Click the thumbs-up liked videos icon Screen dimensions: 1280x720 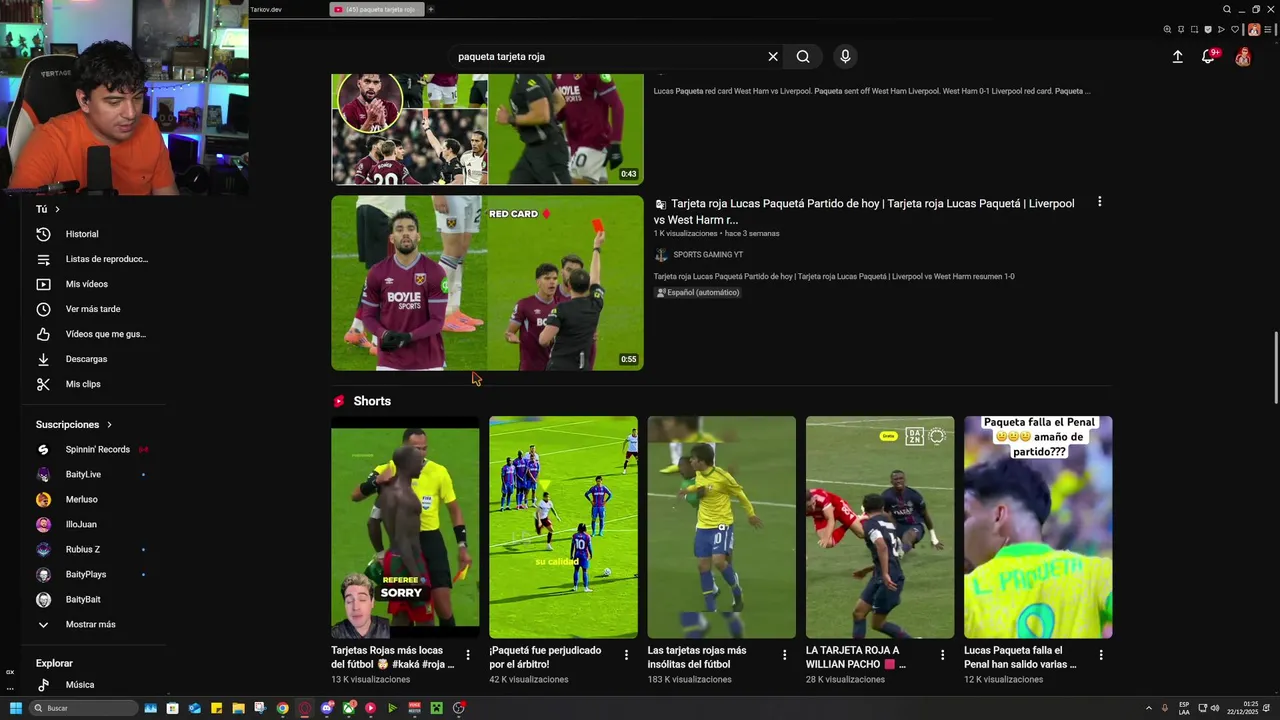pyautogui.click(x=43, y=334)
